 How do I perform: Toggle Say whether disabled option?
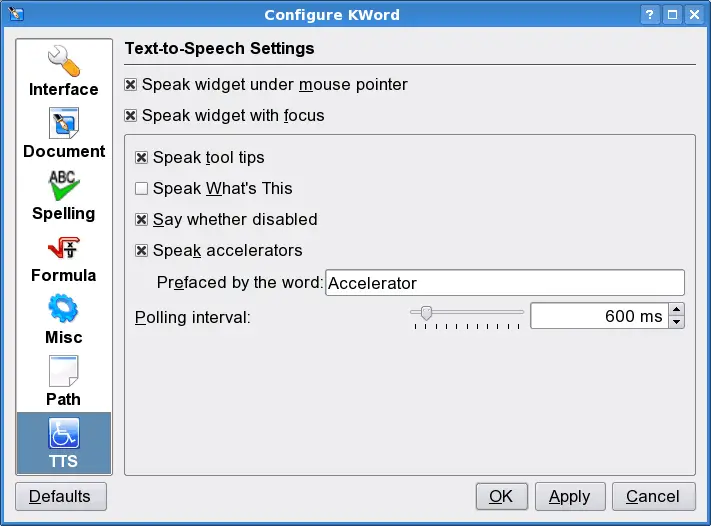click(x=142, y=219)
